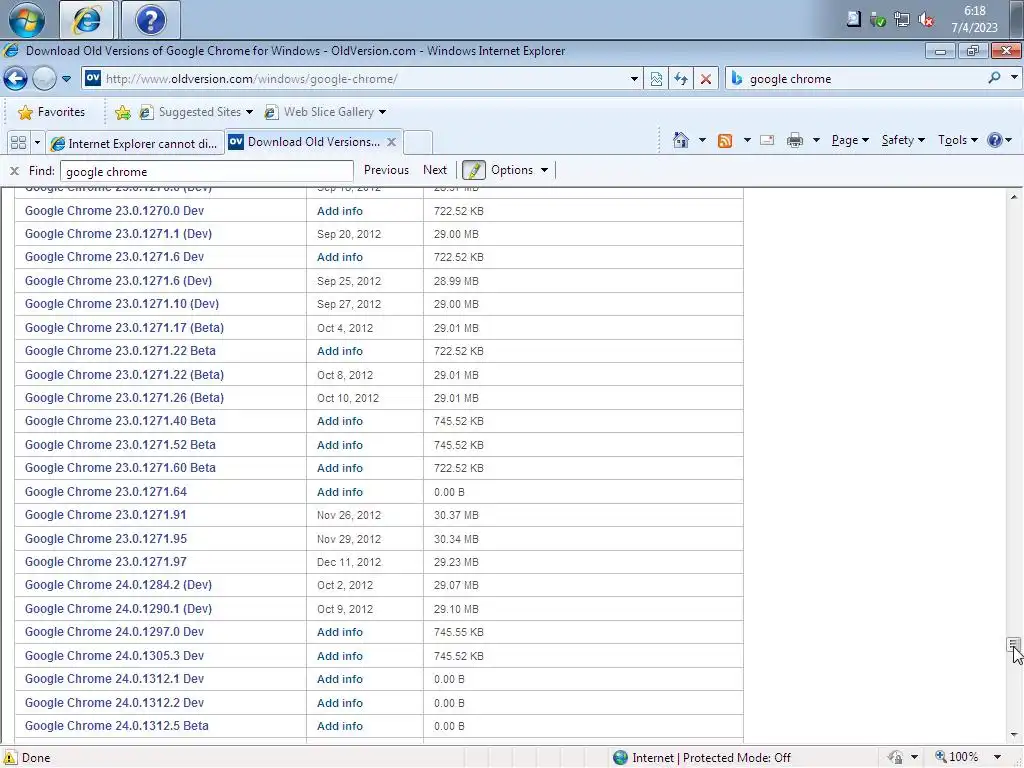Click the Find text field

coord(206,171)
